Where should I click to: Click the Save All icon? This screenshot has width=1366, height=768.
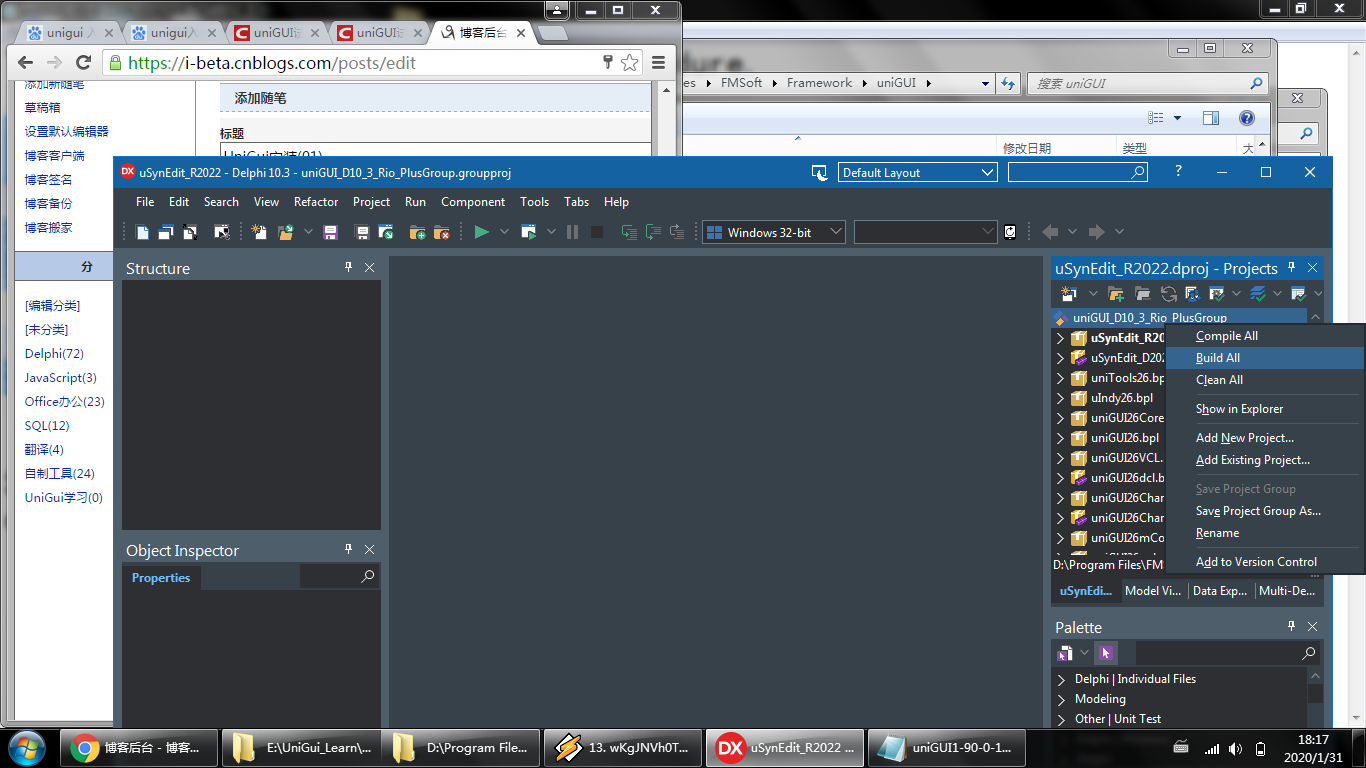point(362,232)
